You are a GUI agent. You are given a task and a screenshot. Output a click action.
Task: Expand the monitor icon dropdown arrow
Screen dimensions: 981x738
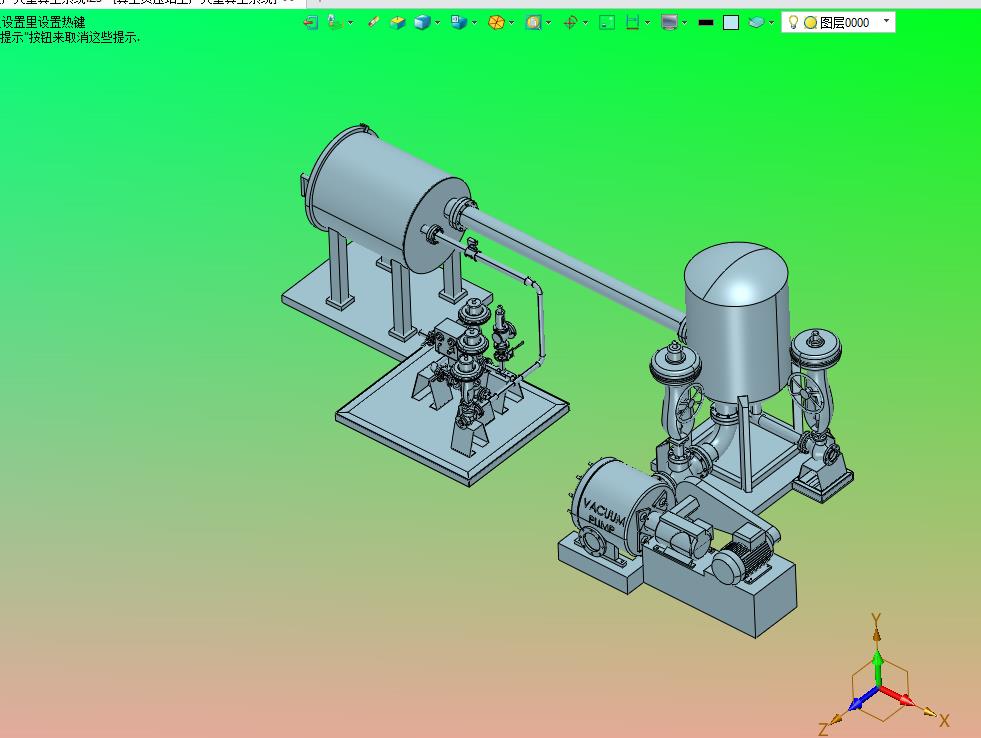pyautogui.click(x=684, y=23)
